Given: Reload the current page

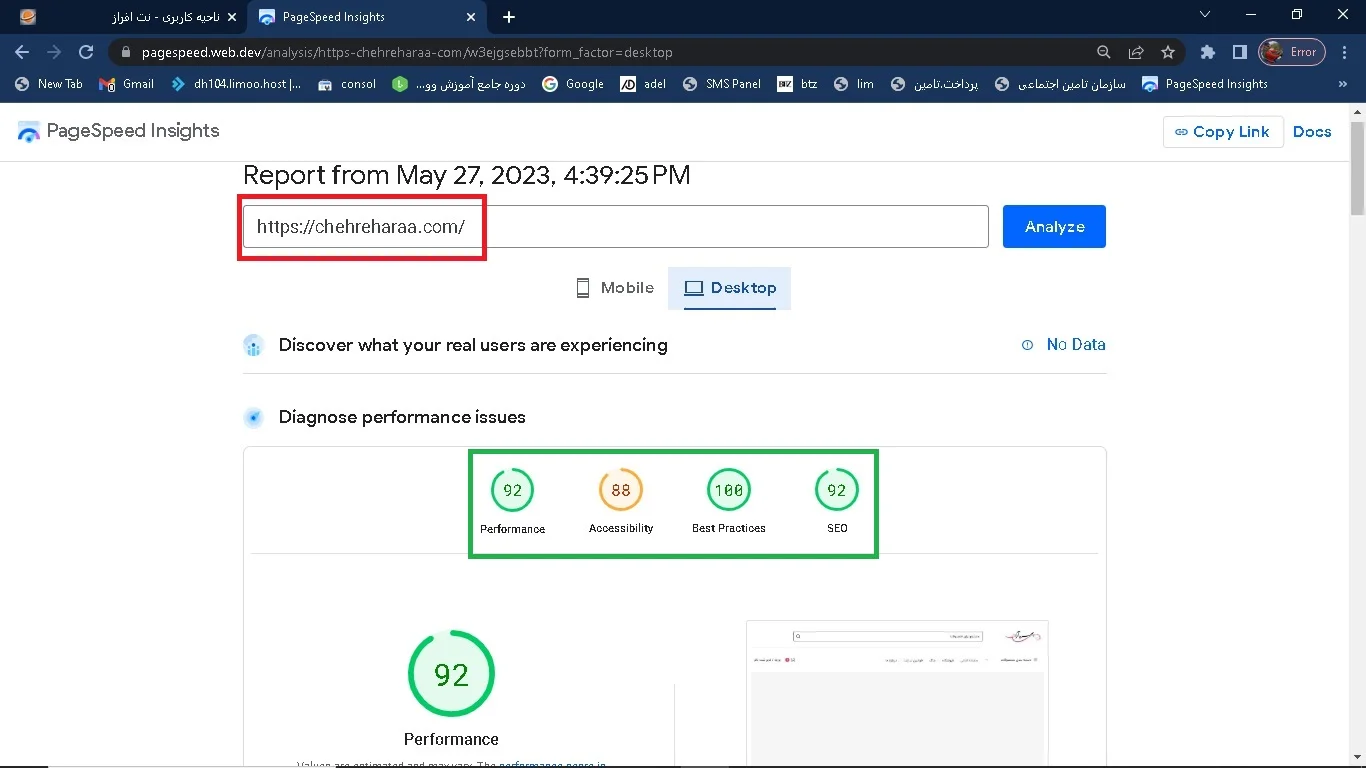Looking at the screenshot, I should [x=86, y=52].
